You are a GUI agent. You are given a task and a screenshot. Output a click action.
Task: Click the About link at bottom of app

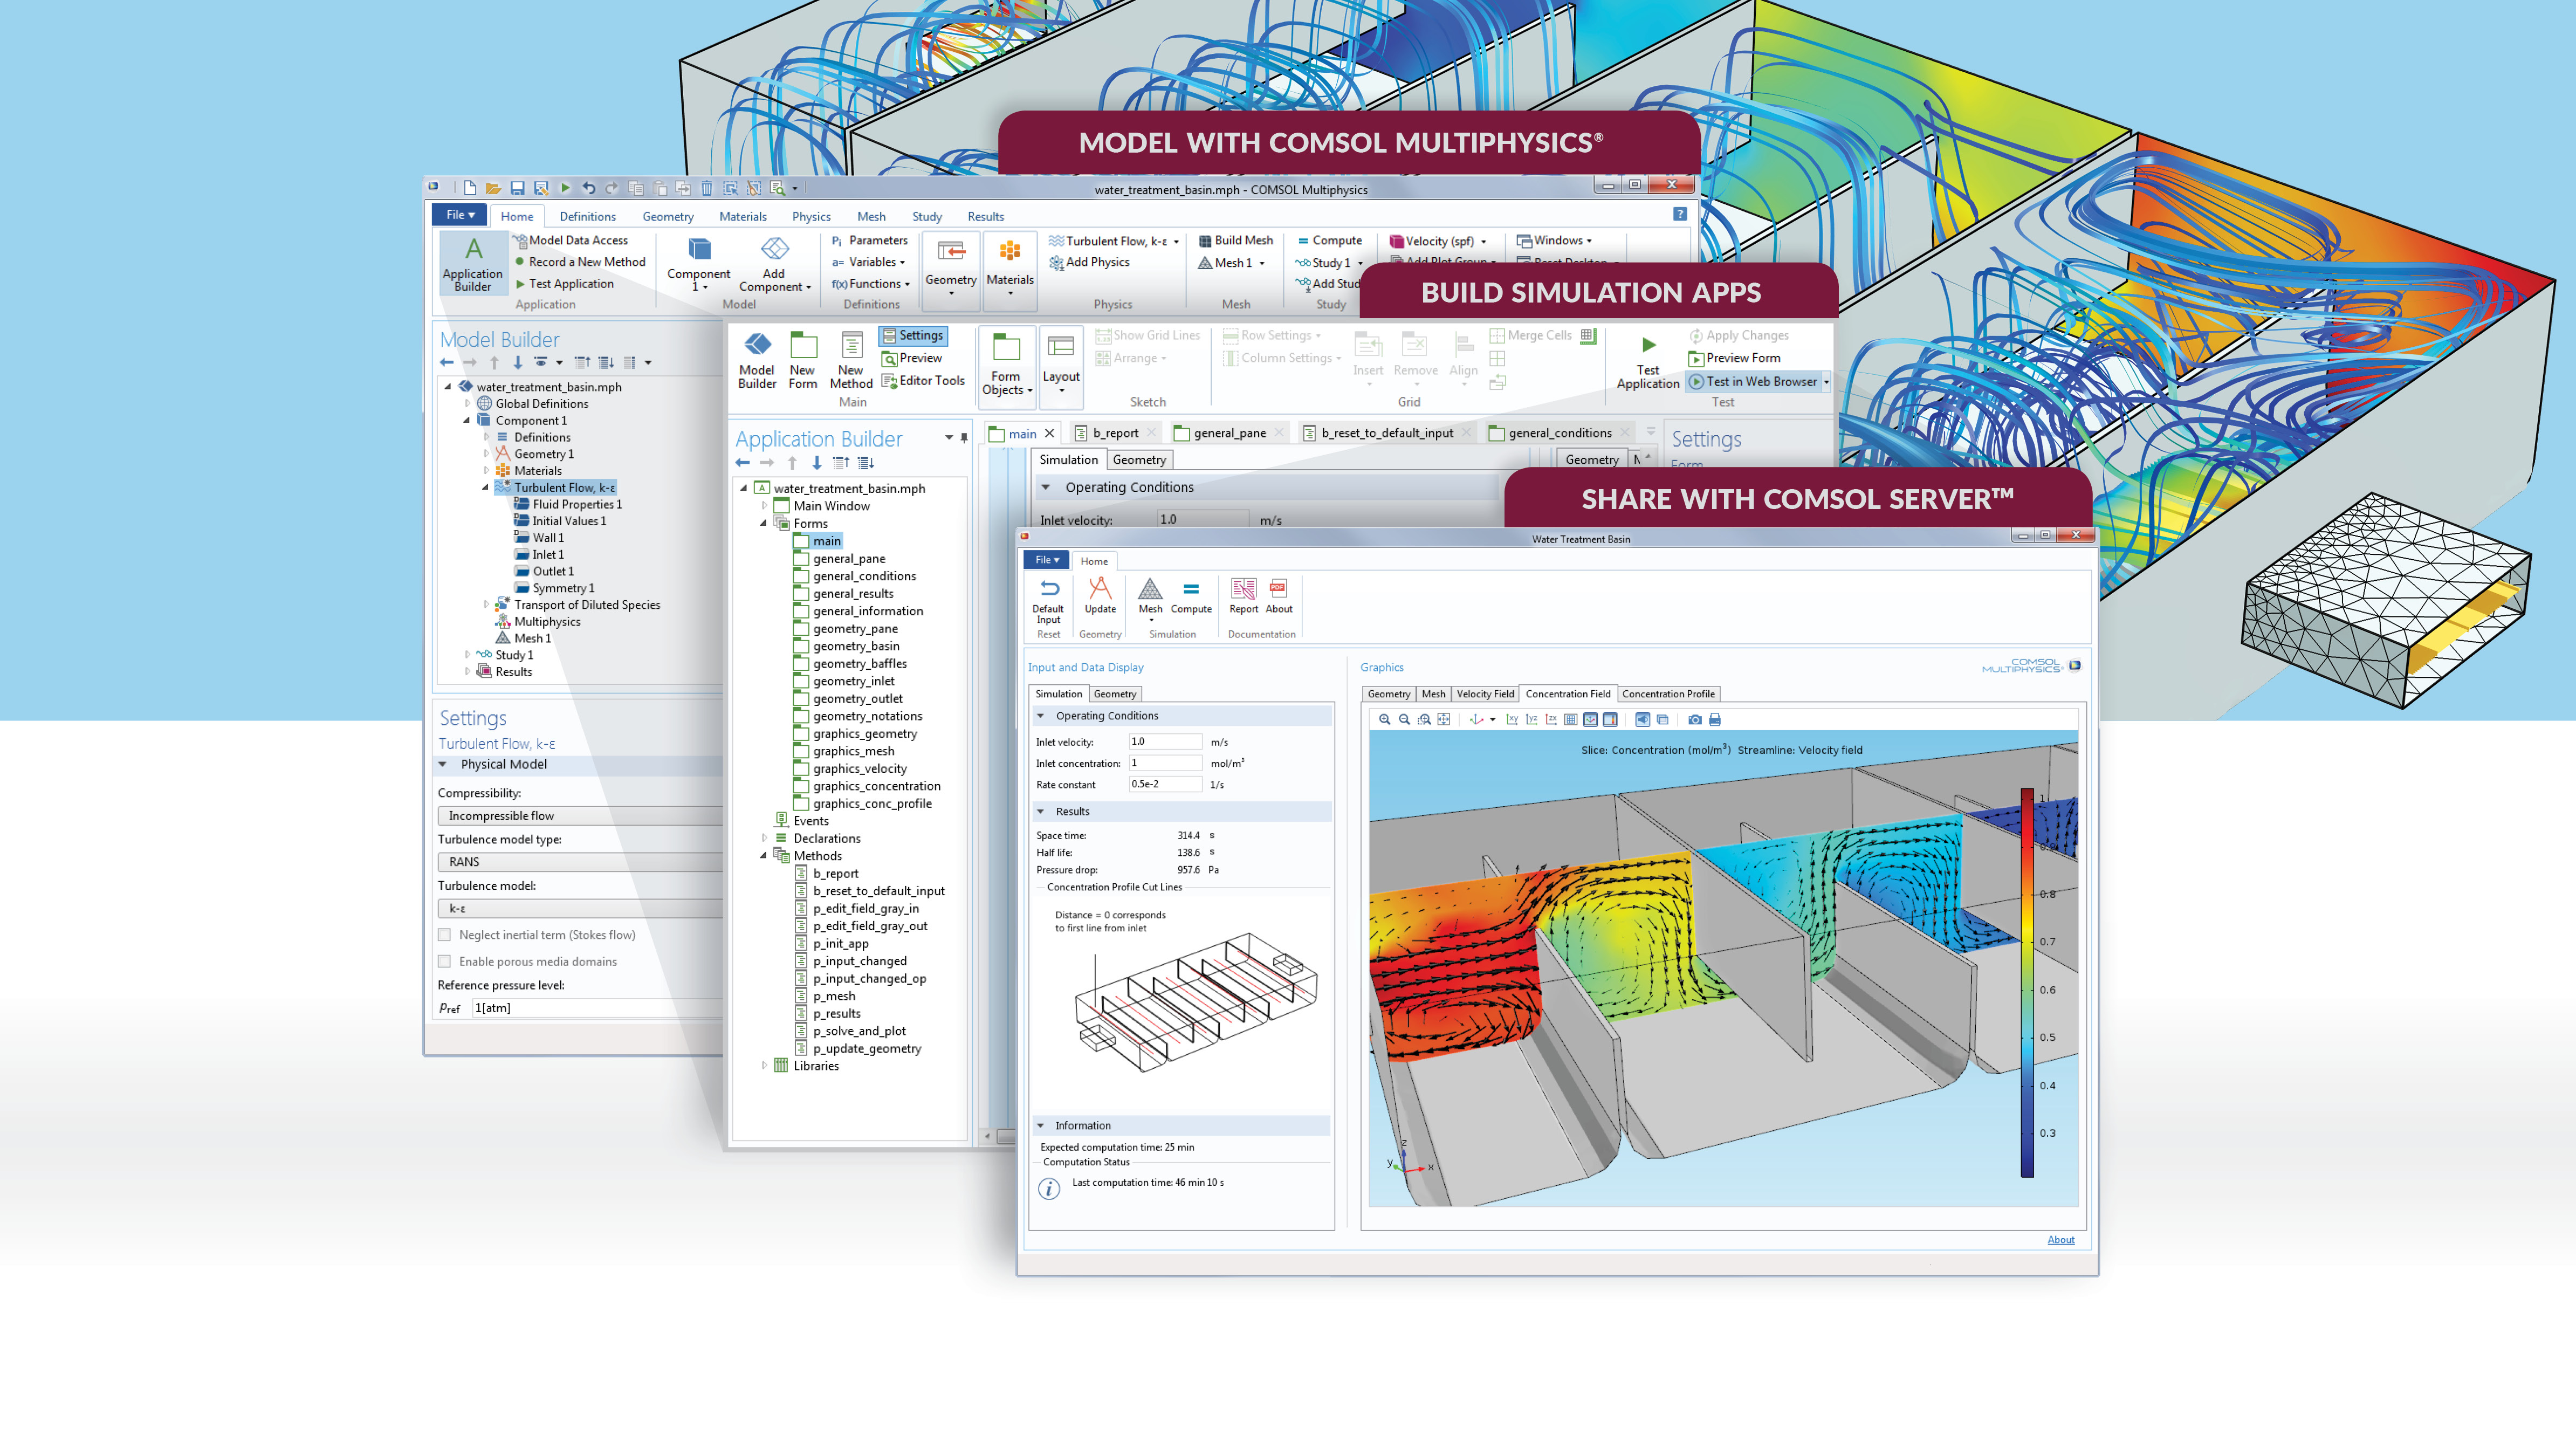point(2060,1240)
